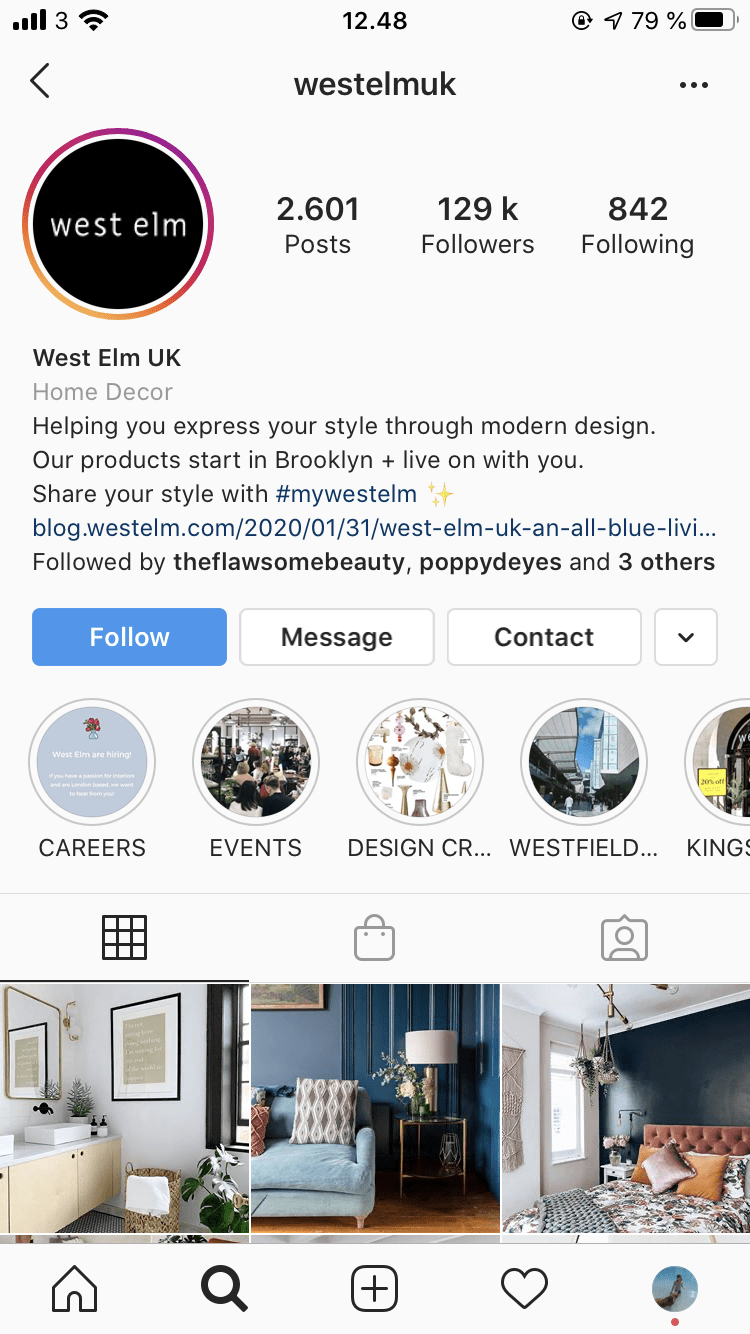Expand suggested accounts dropdown arrow
The image size is (750, 1334).
pyautogui.click(x=686, y=637)
